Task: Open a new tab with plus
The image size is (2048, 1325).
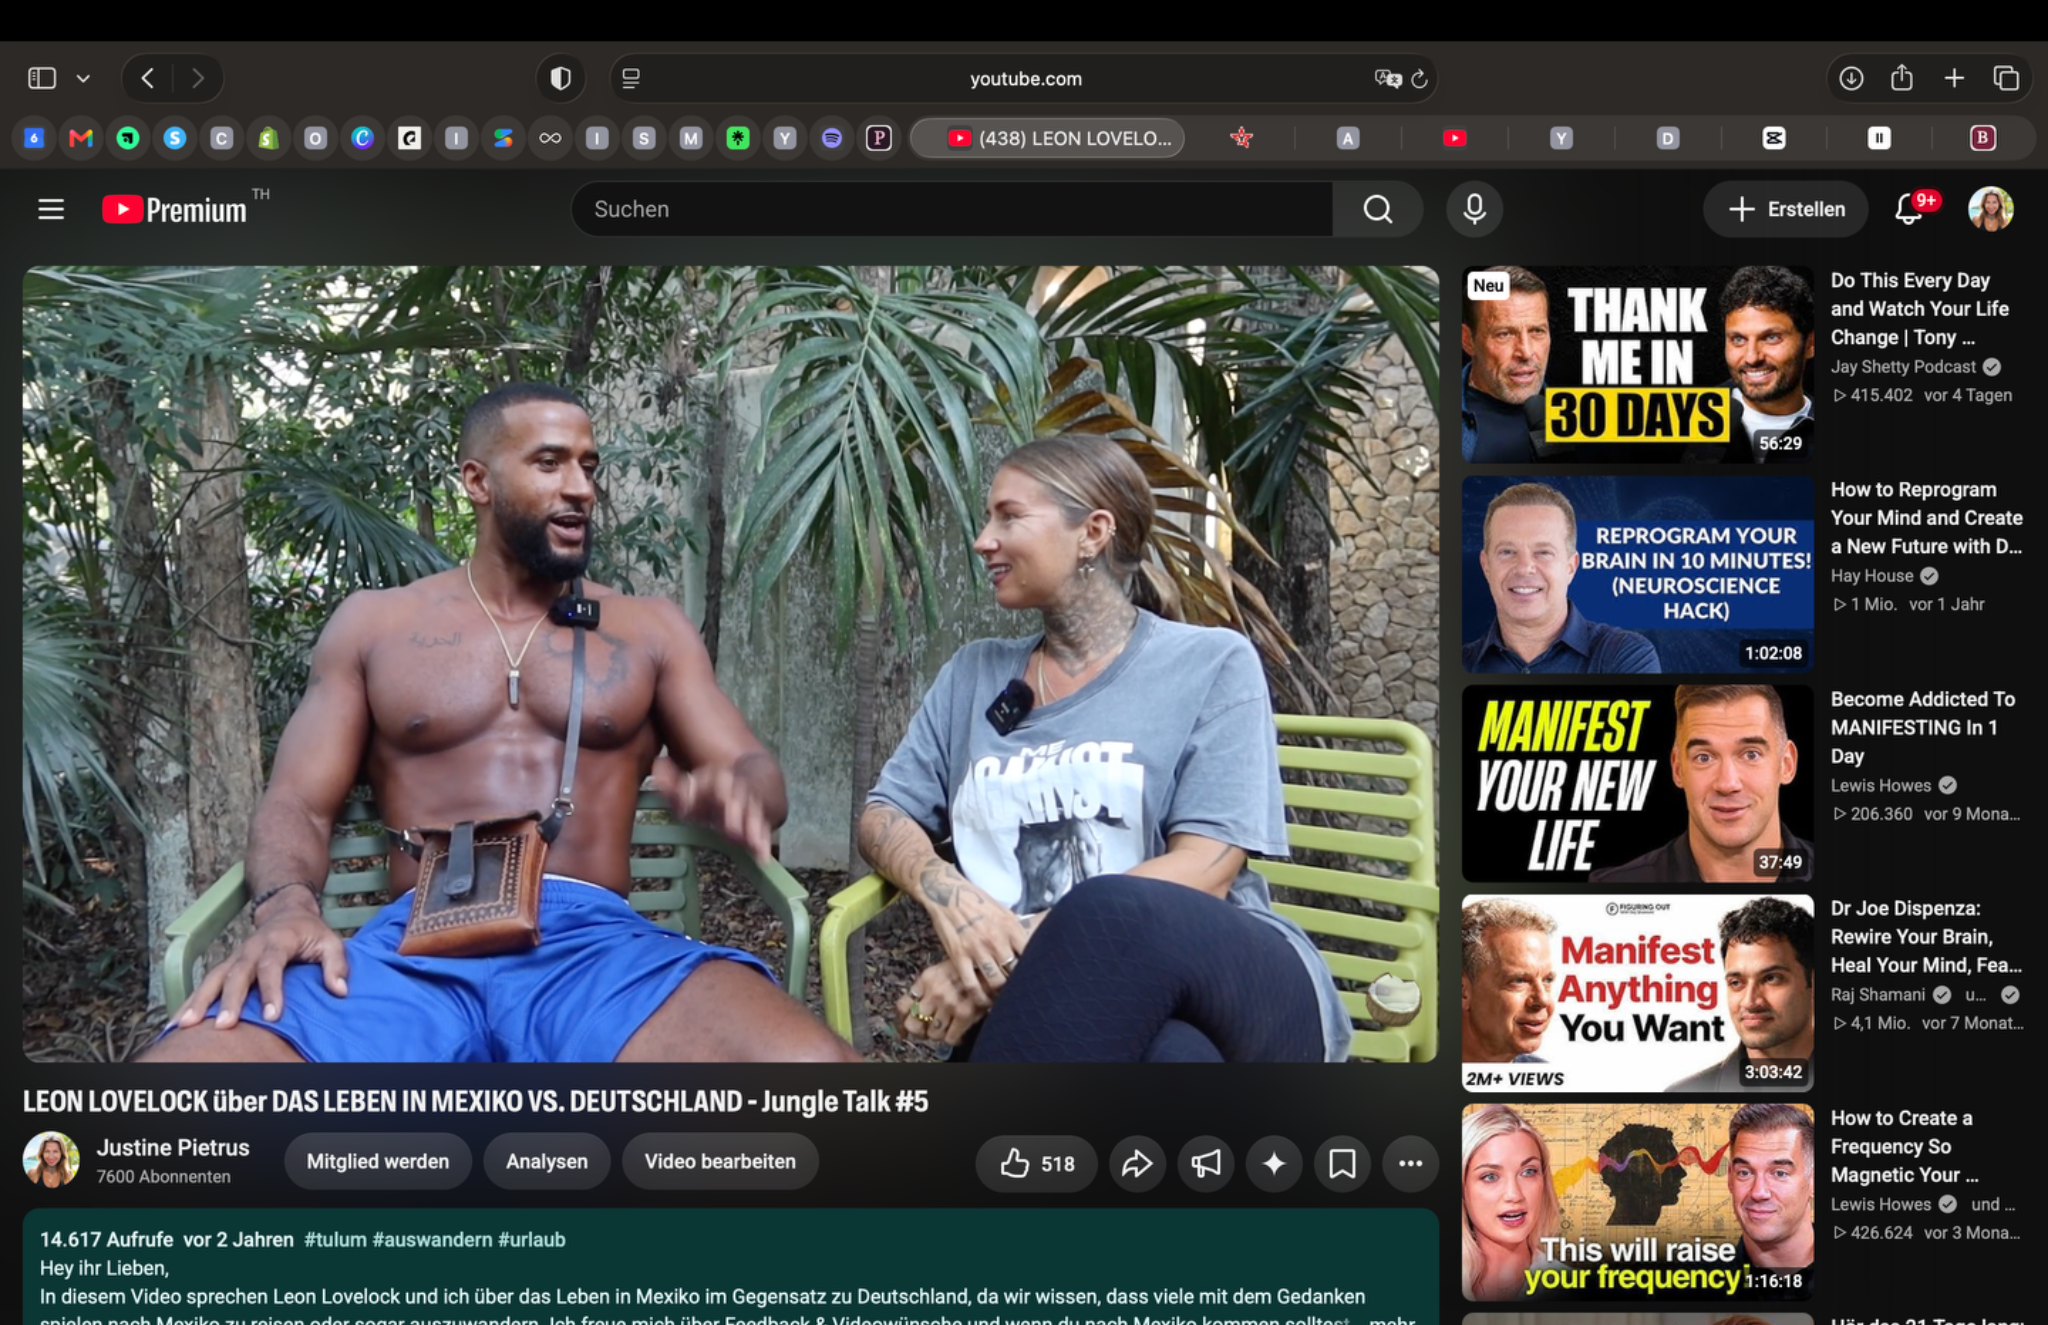Action: pos(1954,78)
